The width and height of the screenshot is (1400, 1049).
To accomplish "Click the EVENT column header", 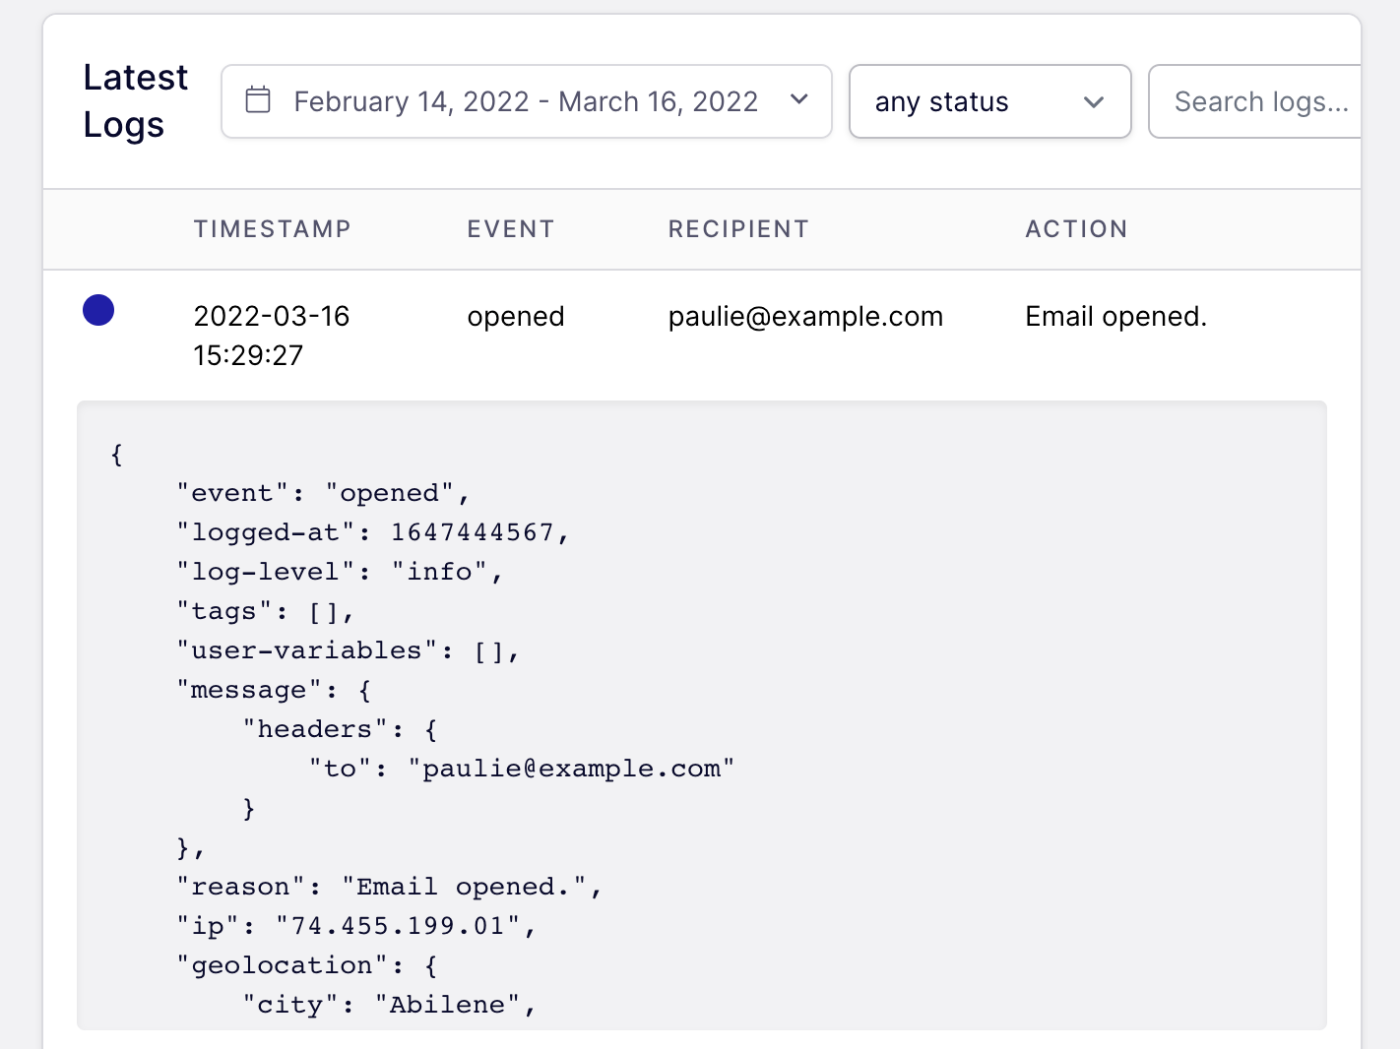I will 510,229.
